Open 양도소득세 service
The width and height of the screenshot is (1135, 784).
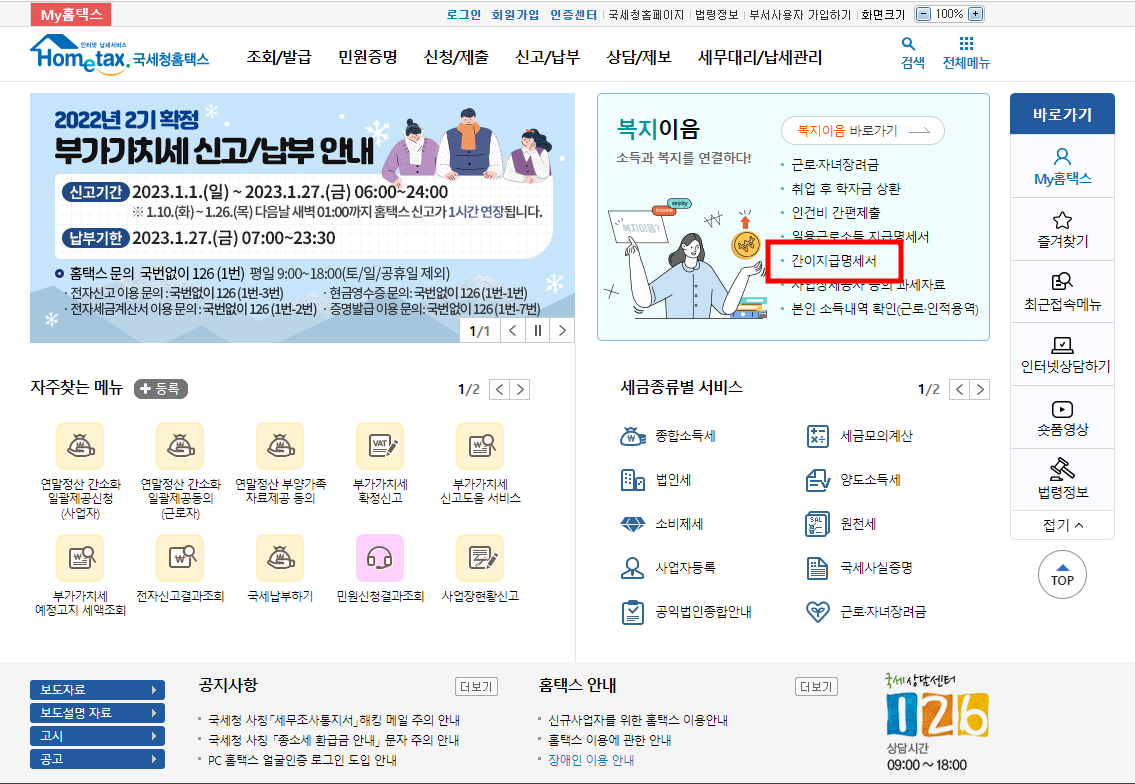pos(853,480)
